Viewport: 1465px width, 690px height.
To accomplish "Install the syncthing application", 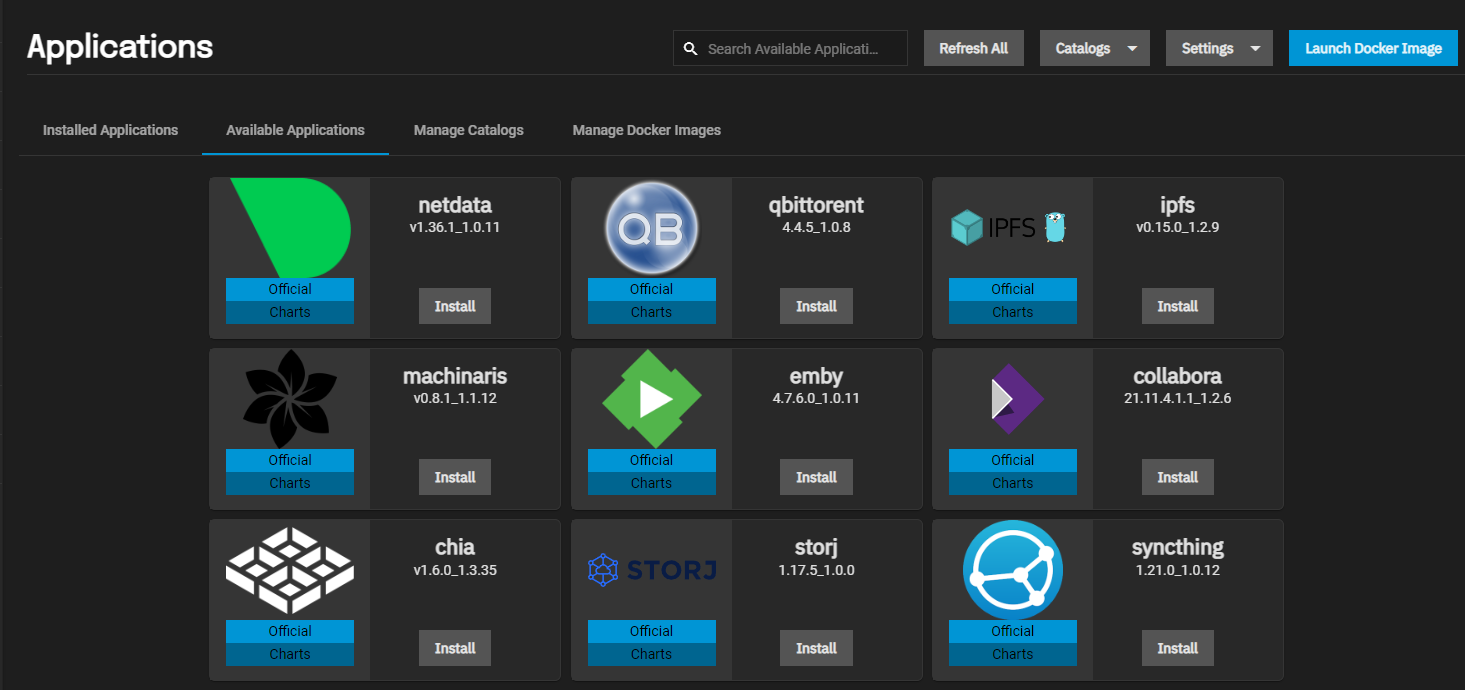I will [x=1177, y=648].
